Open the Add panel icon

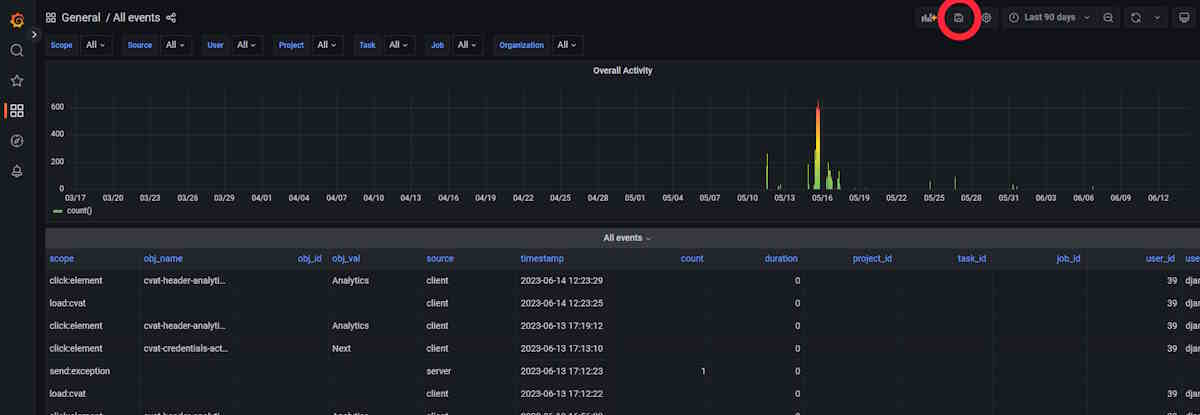point(929,18)
